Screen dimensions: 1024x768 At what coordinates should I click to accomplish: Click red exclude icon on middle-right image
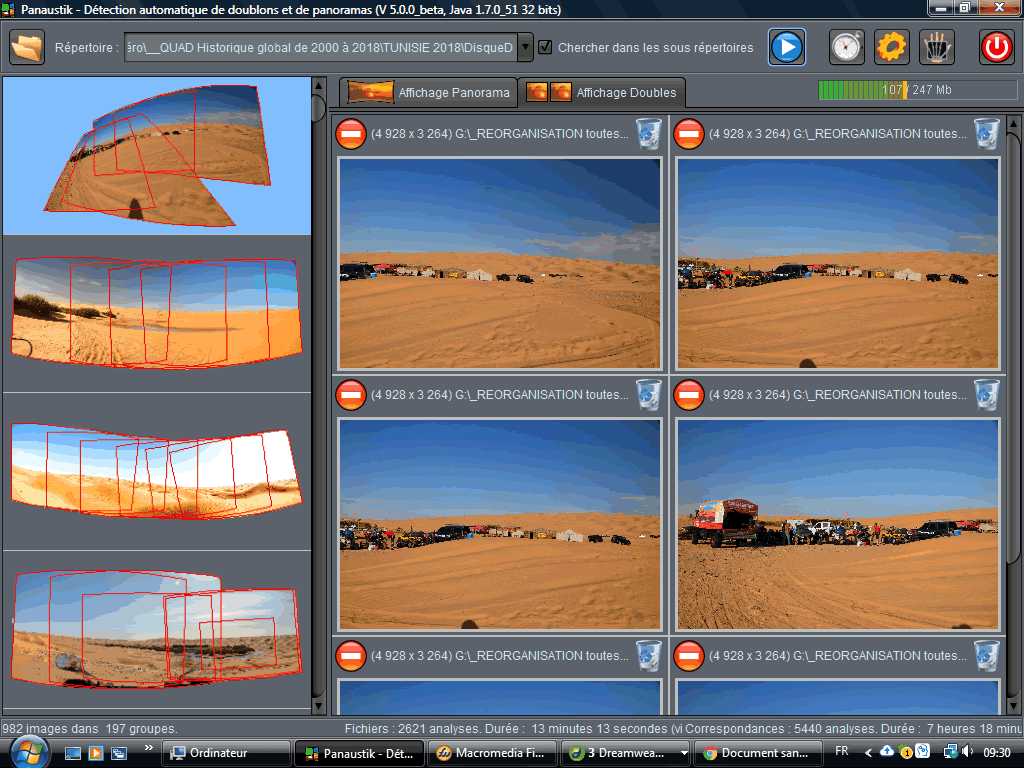click(689, 395)
